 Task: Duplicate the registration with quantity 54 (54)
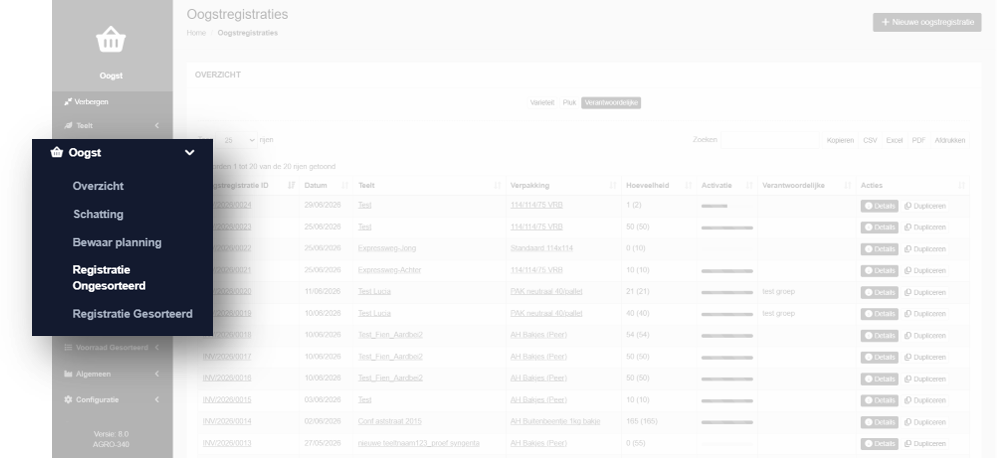coord(925,336)
